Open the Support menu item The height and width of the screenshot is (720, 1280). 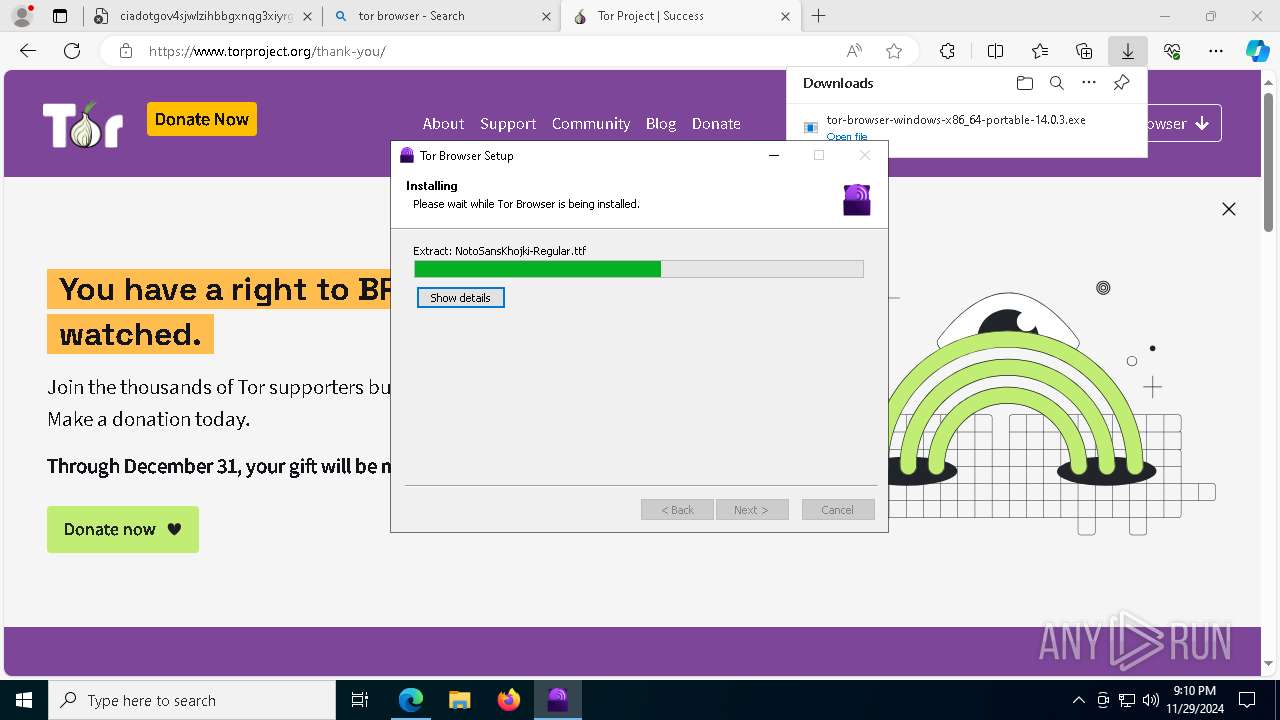(x=508, y=124)
